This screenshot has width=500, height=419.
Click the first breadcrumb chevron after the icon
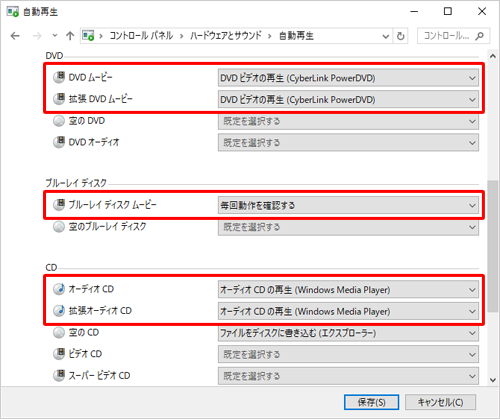pyautogui.click(x=101, y=36)
